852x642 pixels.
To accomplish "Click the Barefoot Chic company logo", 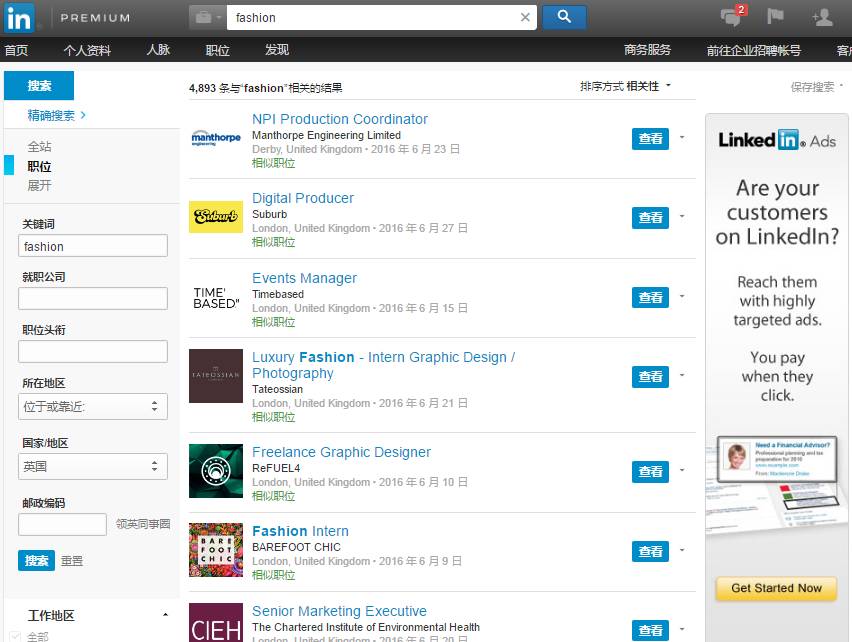I will pos(216,550).
